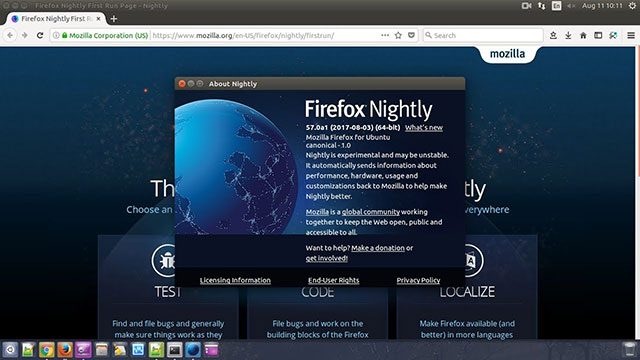Image resolution: width=640 pixels, height=360 pixels.
Task: Click the screenshots scissors toolbar icon
Action: [613, 36]
